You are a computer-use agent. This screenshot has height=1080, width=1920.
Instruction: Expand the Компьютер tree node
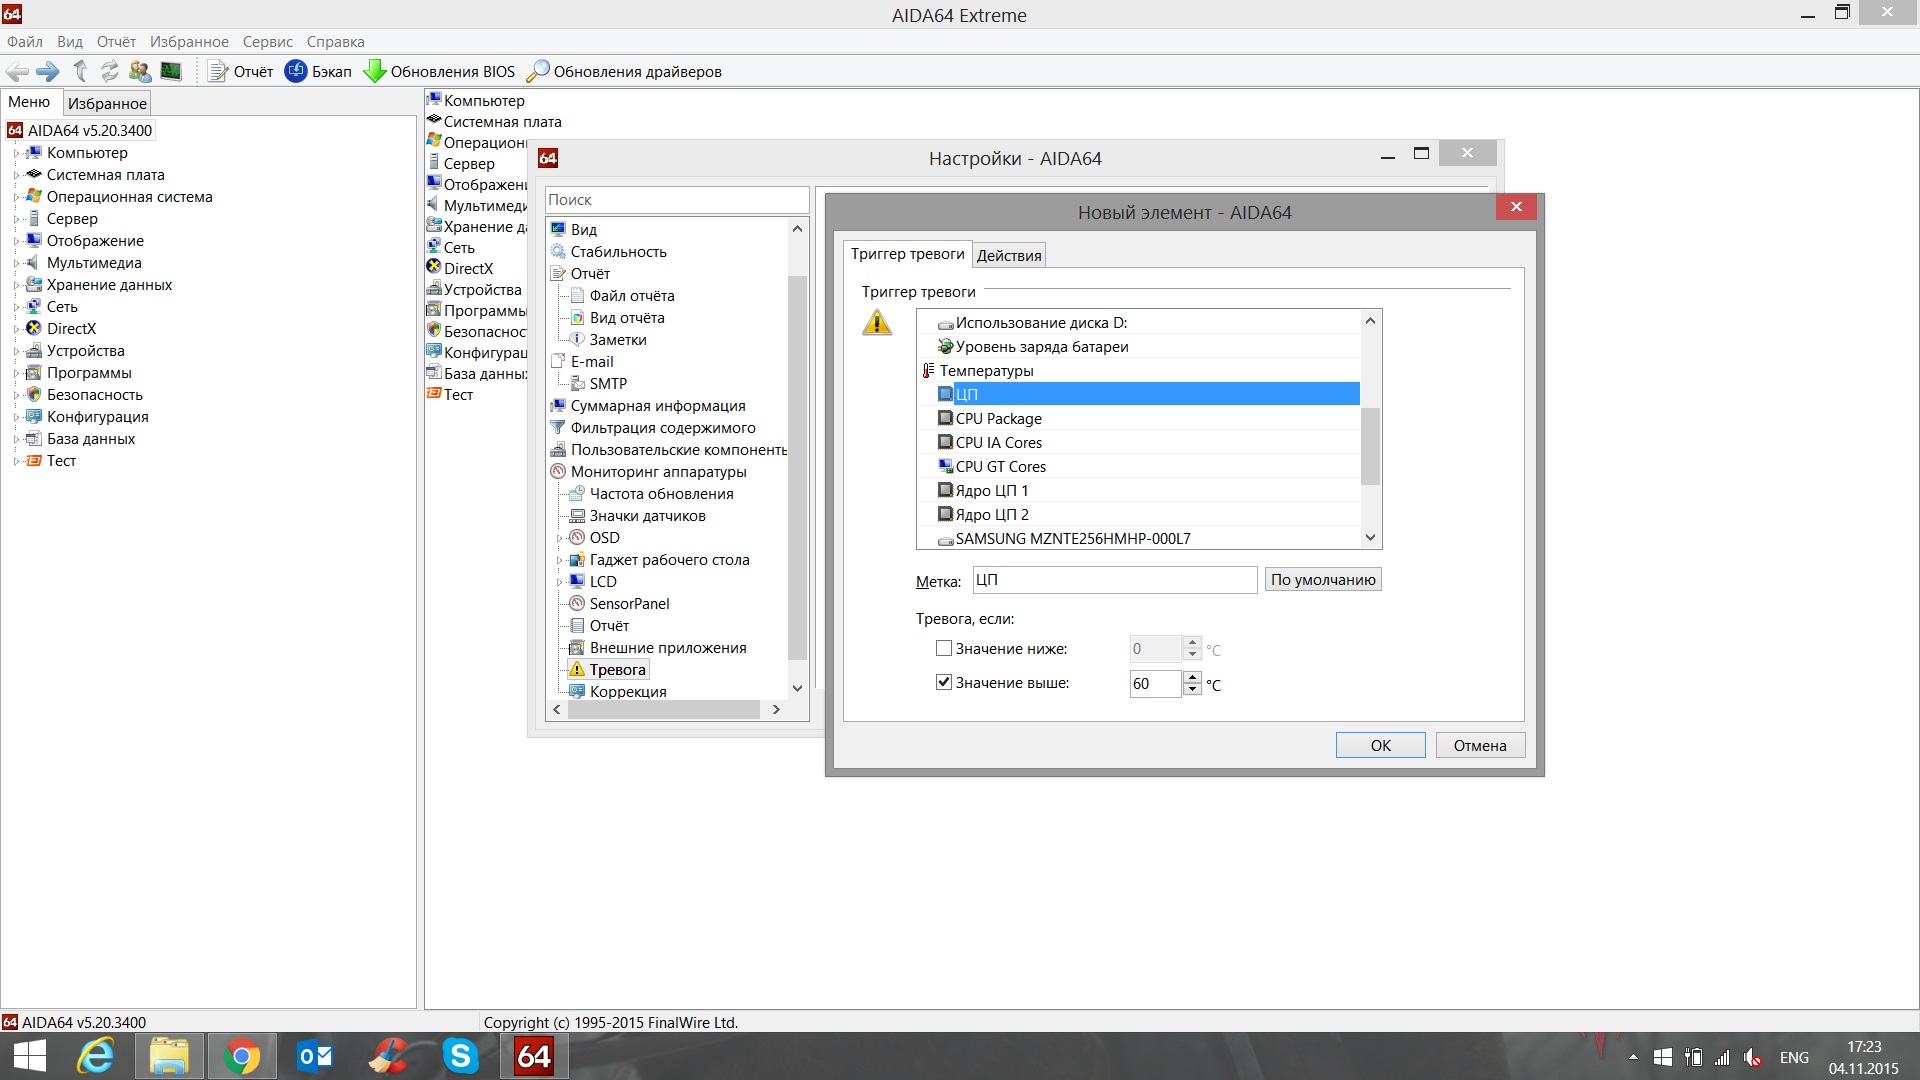tap(16, 154)
